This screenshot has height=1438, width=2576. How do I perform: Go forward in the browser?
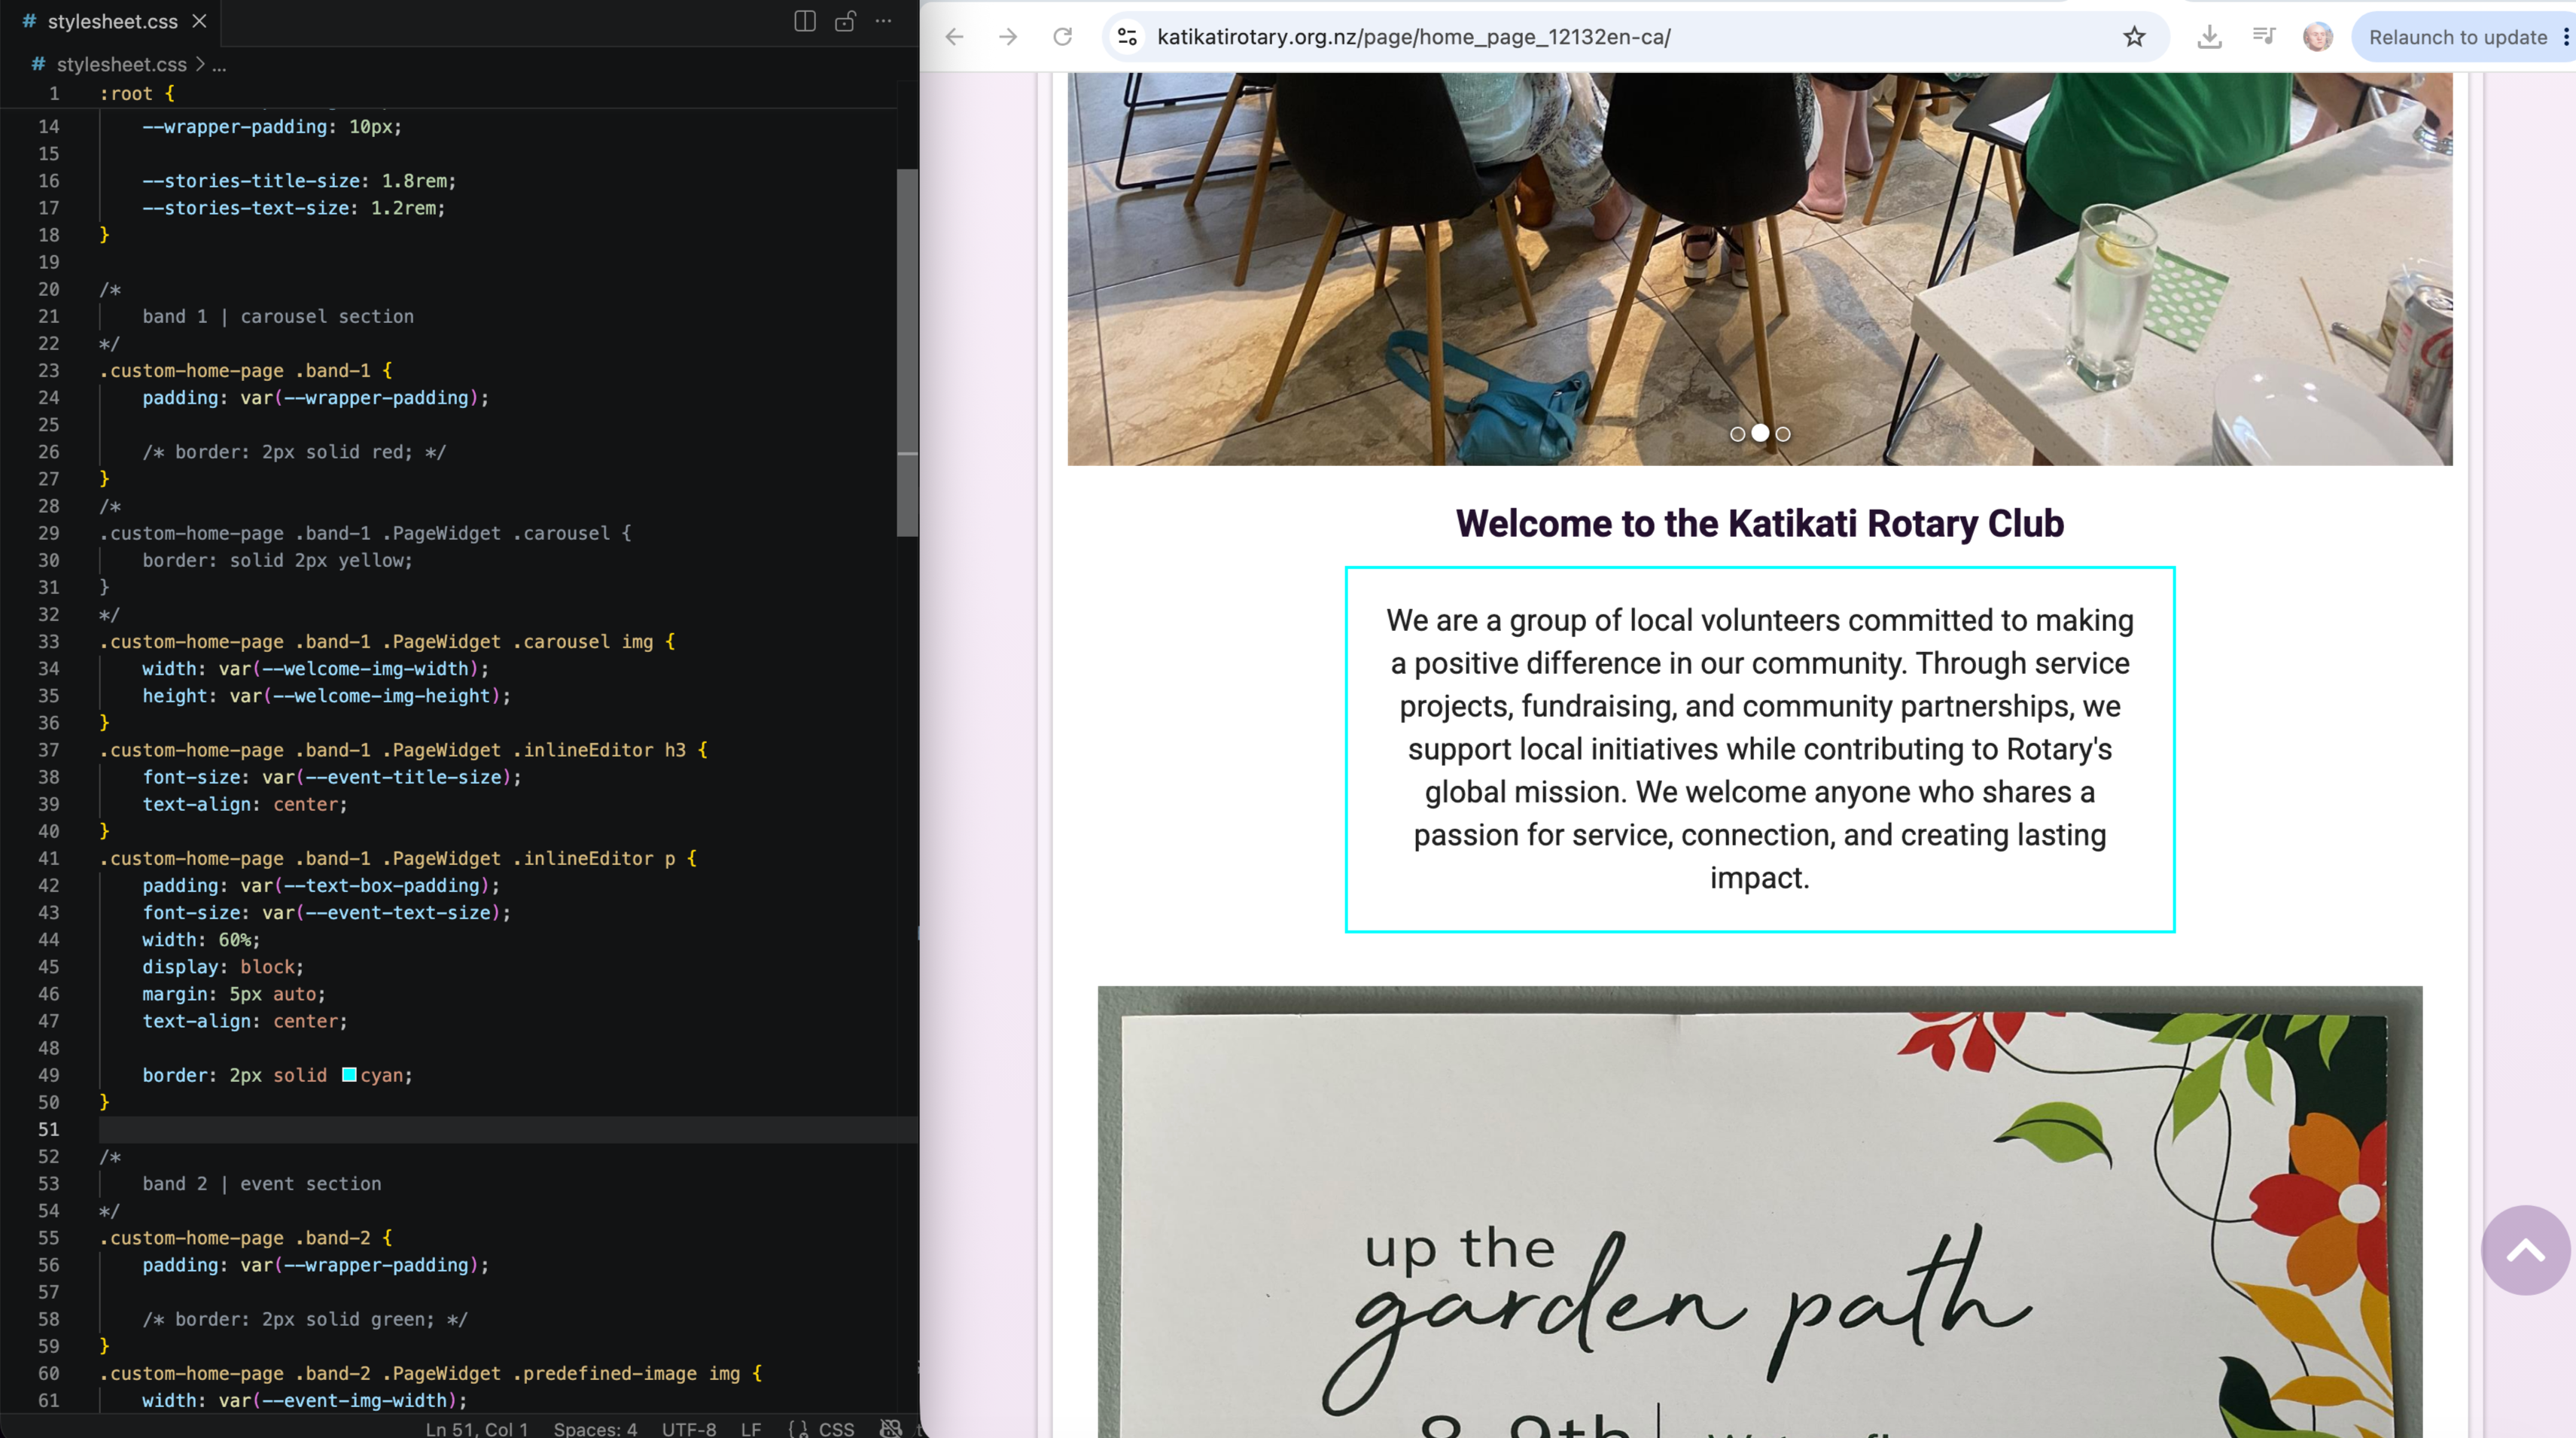click(x=1008, y=37)
